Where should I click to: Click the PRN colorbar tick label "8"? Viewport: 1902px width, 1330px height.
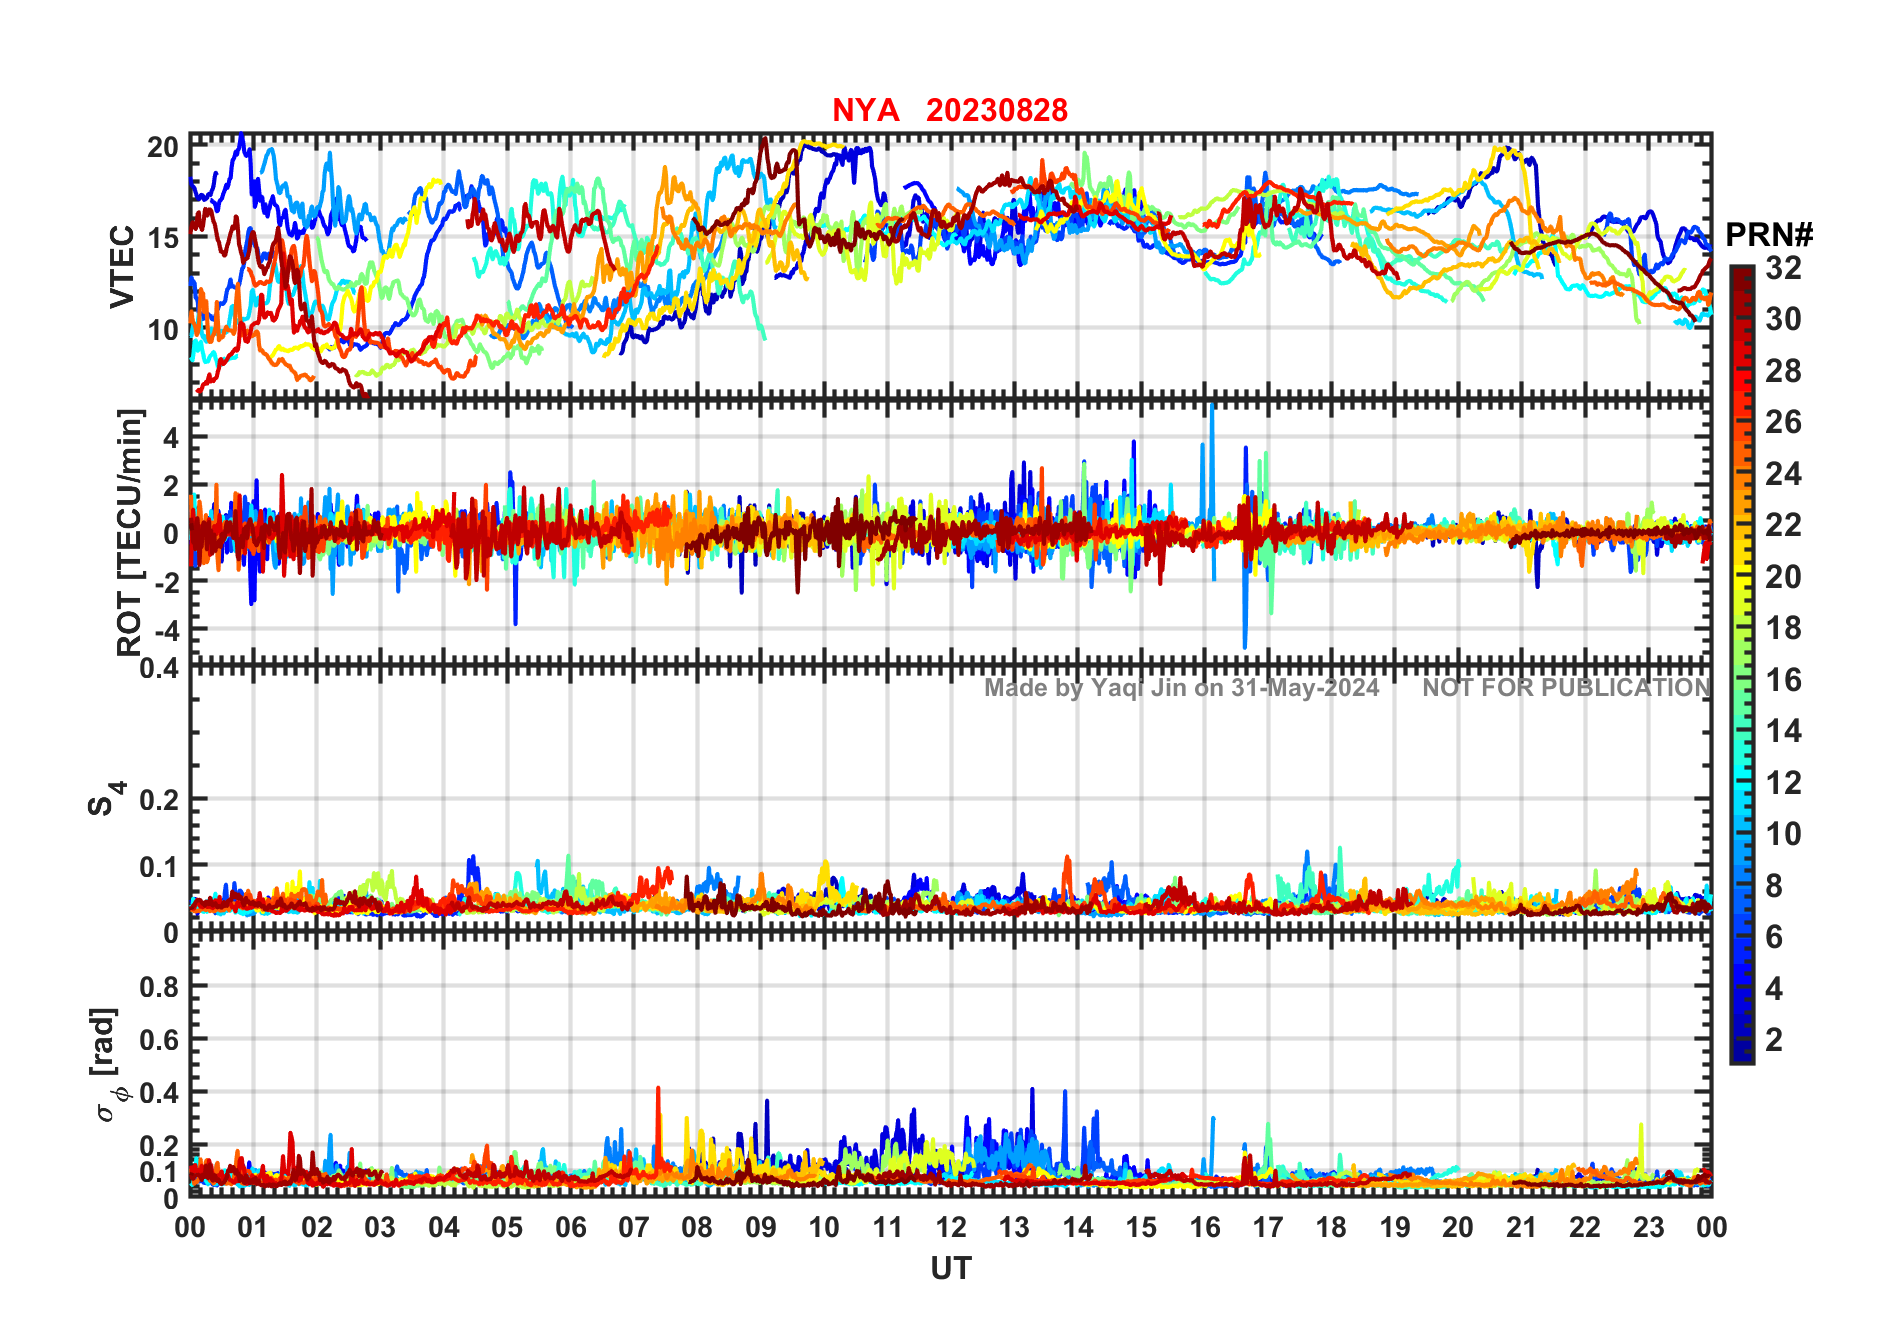coord(1775,885)
